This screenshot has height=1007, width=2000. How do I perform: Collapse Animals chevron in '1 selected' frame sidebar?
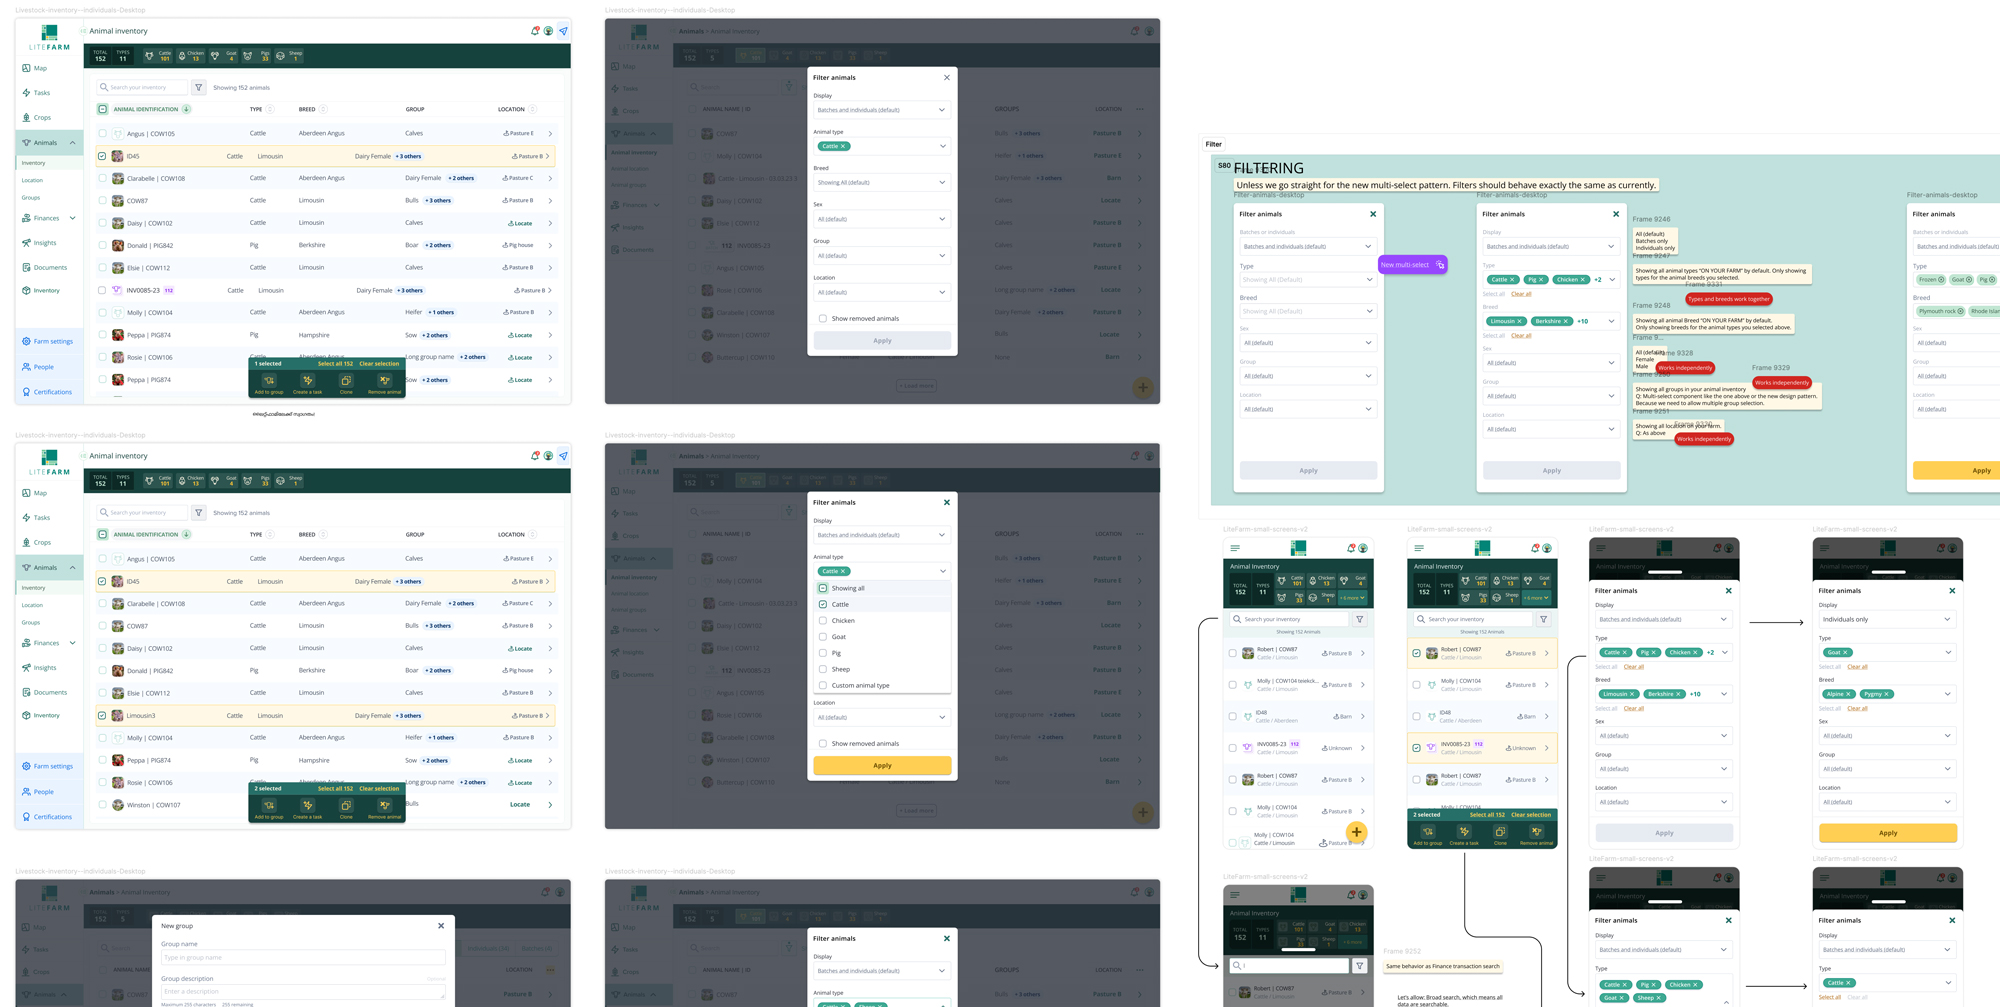(72, 143)
